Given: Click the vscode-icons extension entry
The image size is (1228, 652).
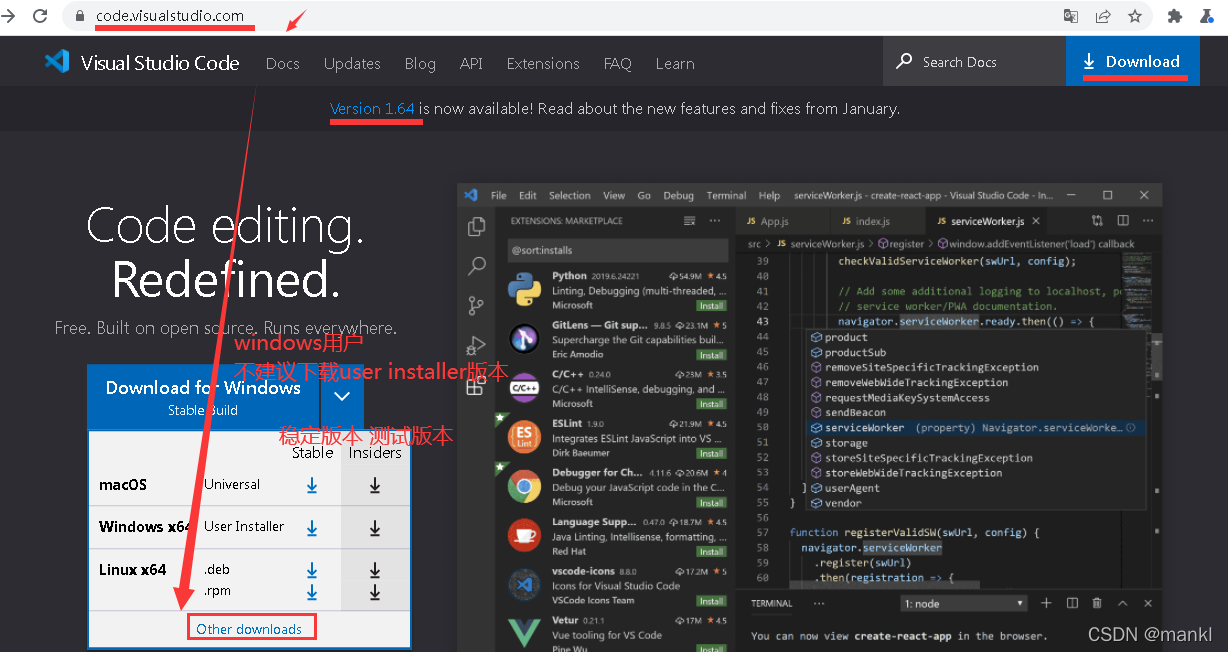Looking at the screenshot, I should [617, 586].
